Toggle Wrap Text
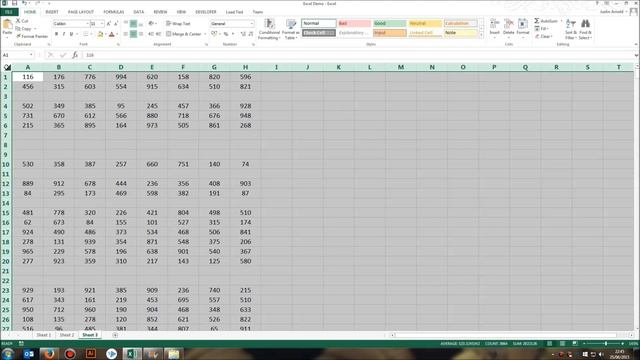 (x=178, y=24)
